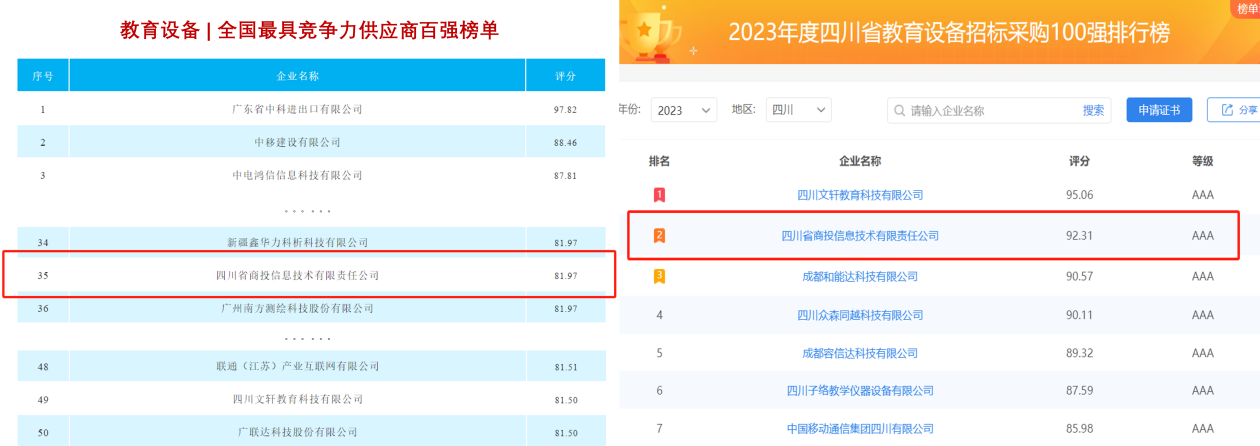The width and height of the screenshot is (1260, 446).
Task: Open 四川子络教学仪器设备有限公司 link
Action: tap(860, 391)
